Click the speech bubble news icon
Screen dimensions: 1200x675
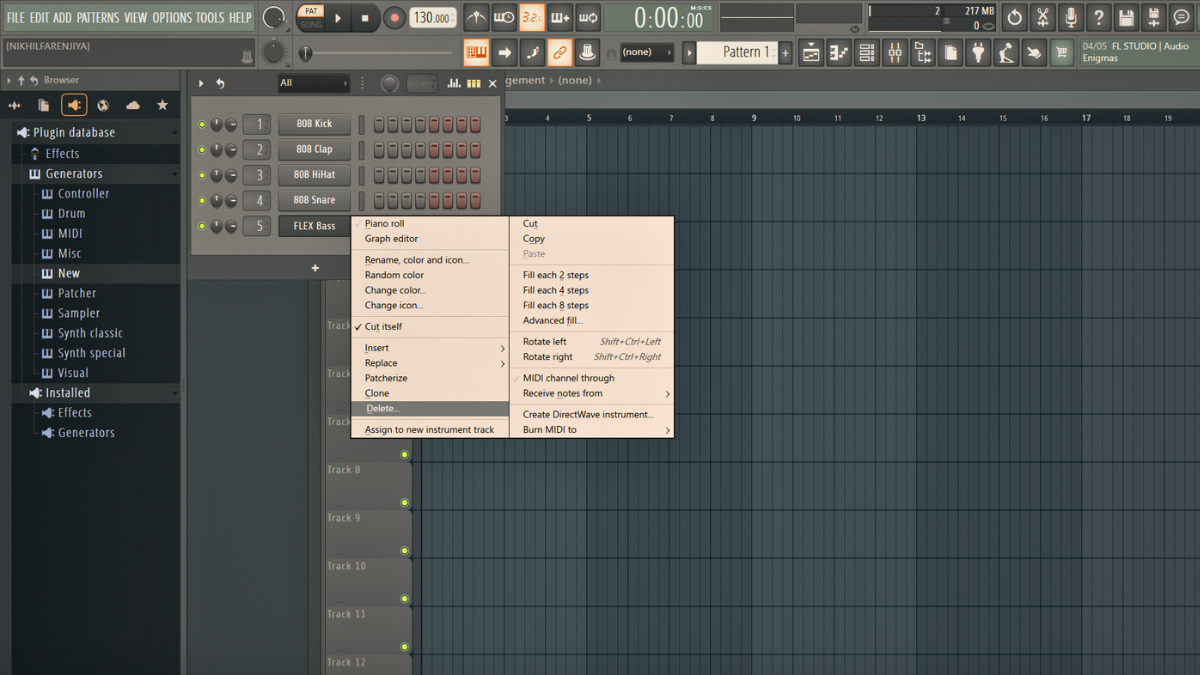click(1183, 17)
